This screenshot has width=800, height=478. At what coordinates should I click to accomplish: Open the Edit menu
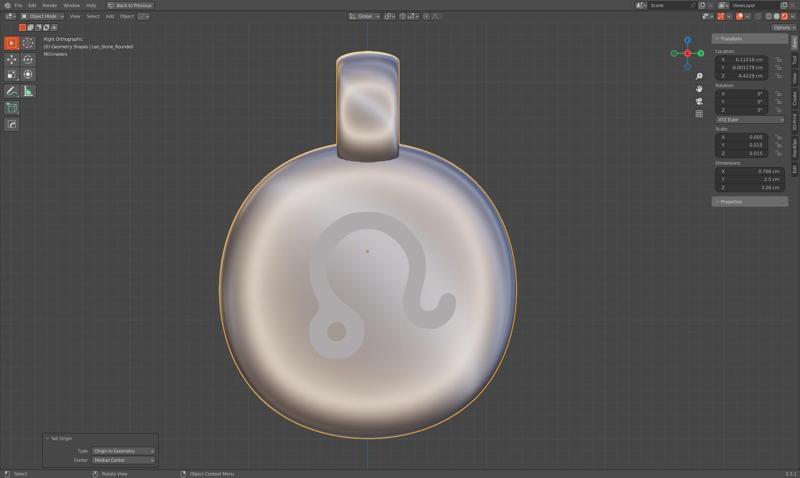point(32,5)
